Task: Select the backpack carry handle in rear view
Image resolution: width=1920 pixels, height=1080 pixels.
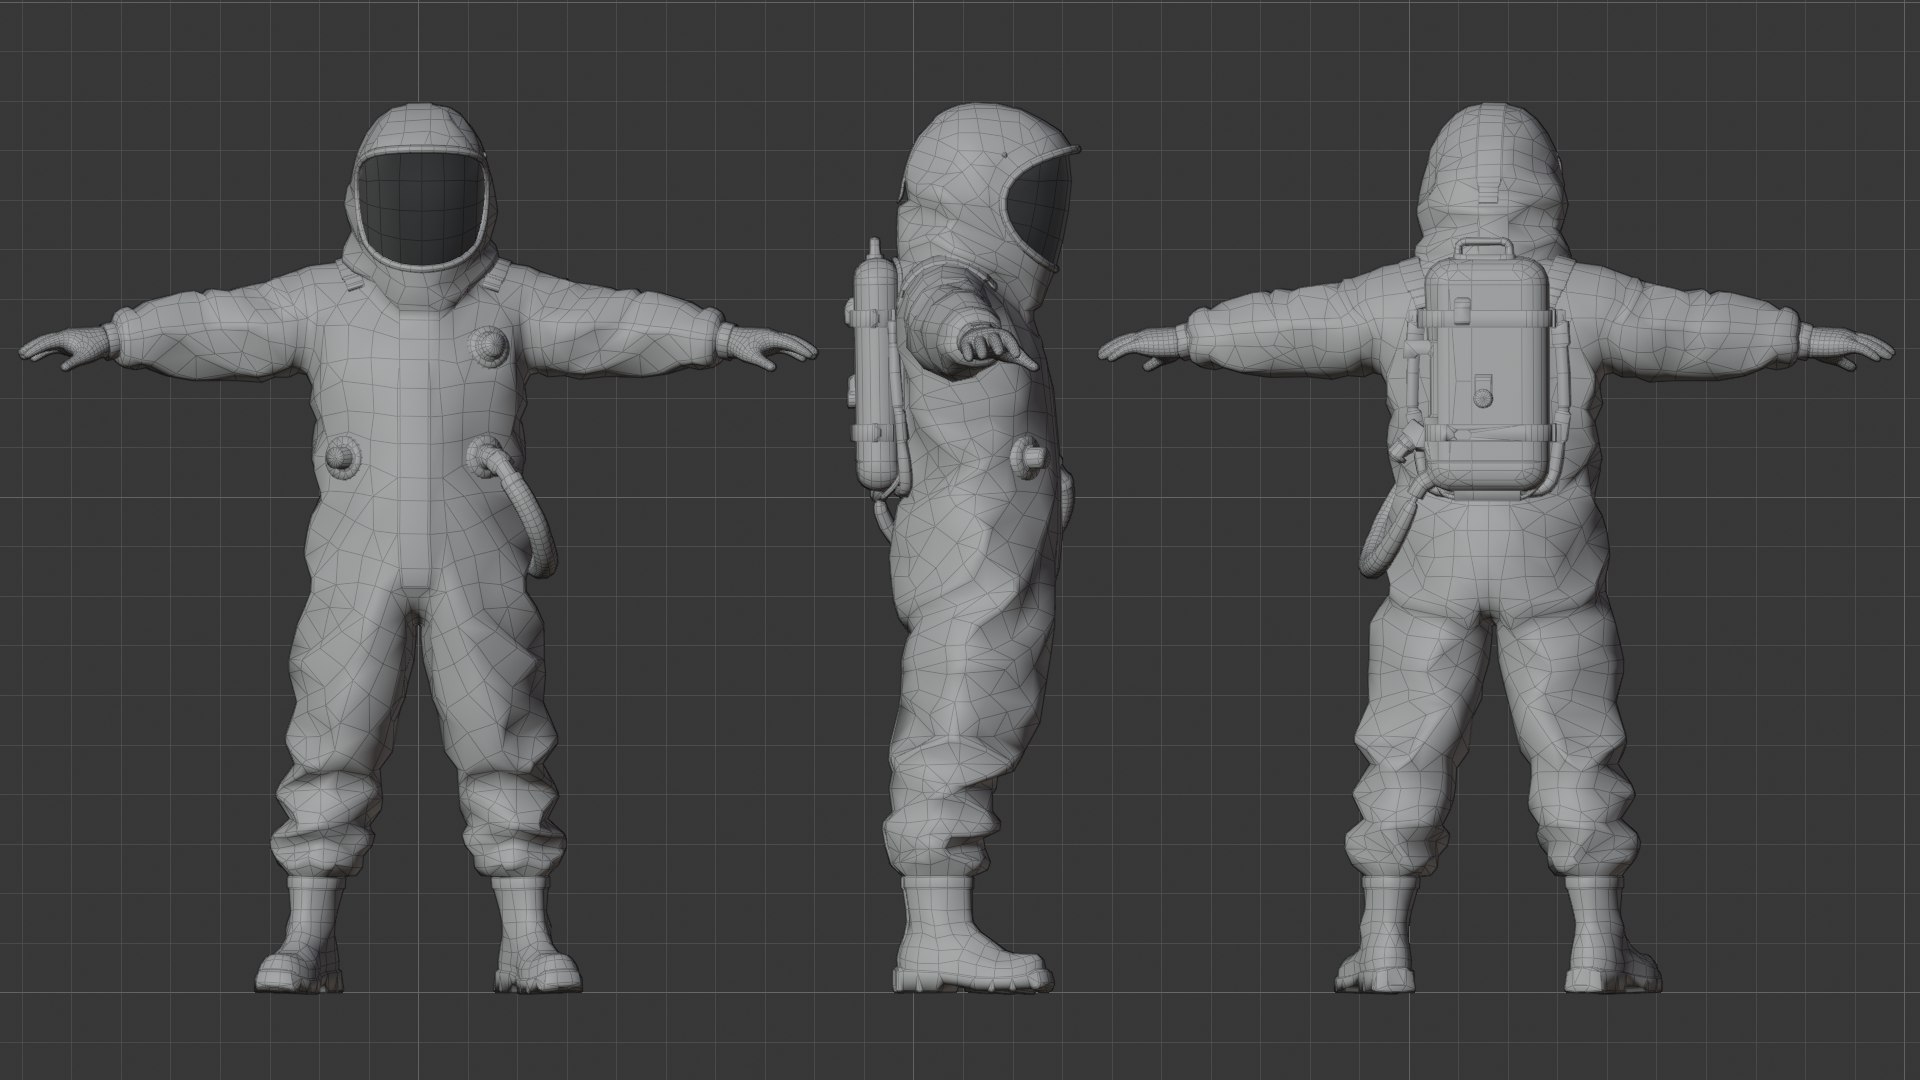Action: (1483, 249)
